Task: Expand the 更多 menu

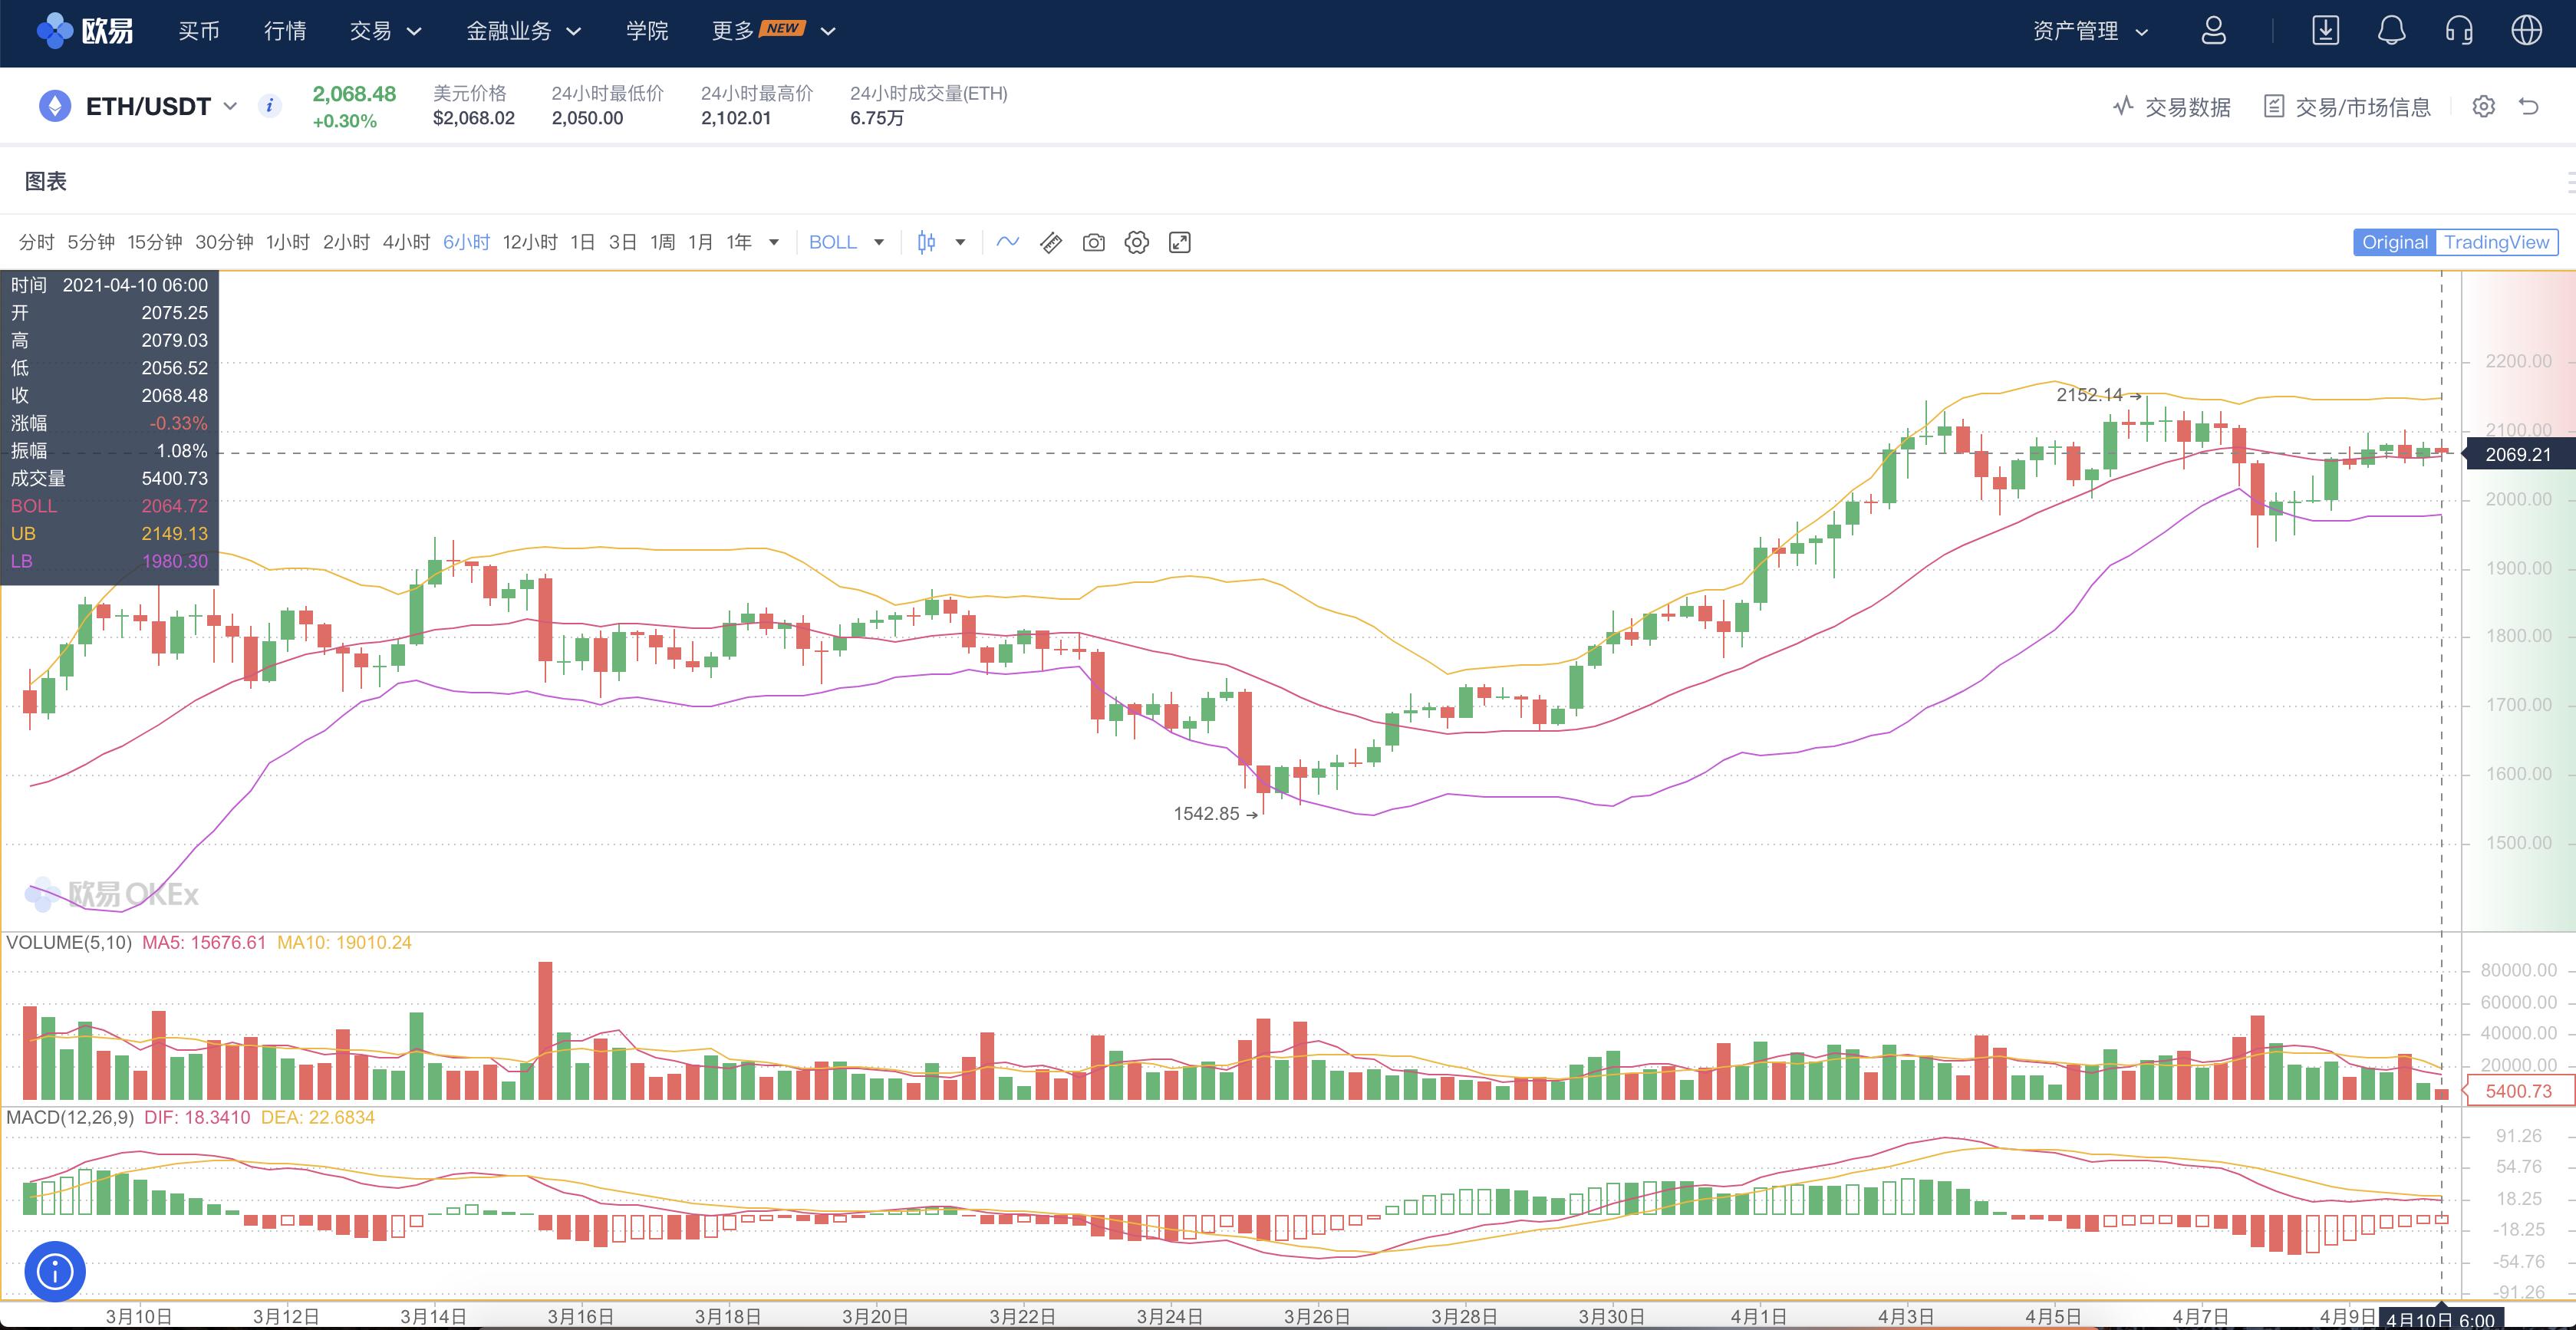Action: coord(773,31)
